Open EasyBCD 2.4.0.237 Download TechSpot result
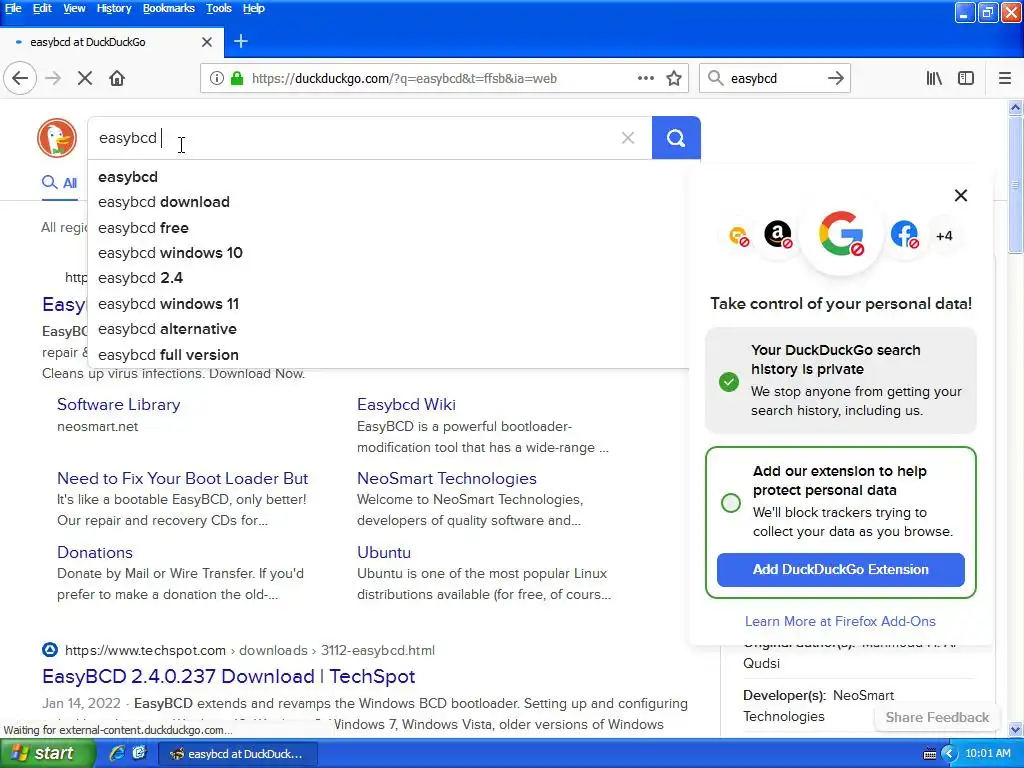 tap(229, 677)
